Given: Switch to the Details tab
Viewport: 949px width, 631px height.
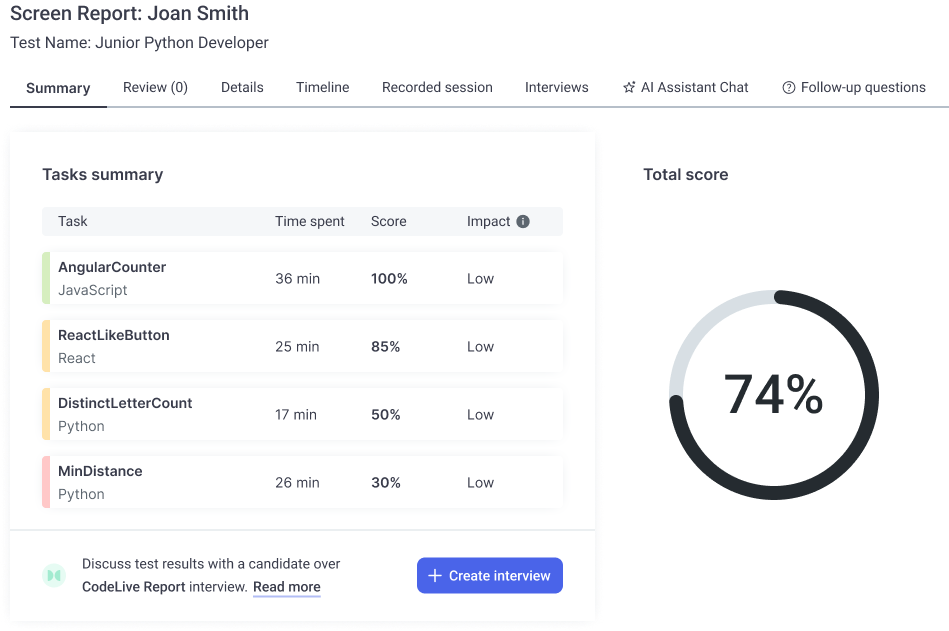Looking at the screenshot, I should pyautogui.click(x=242, y=87).
